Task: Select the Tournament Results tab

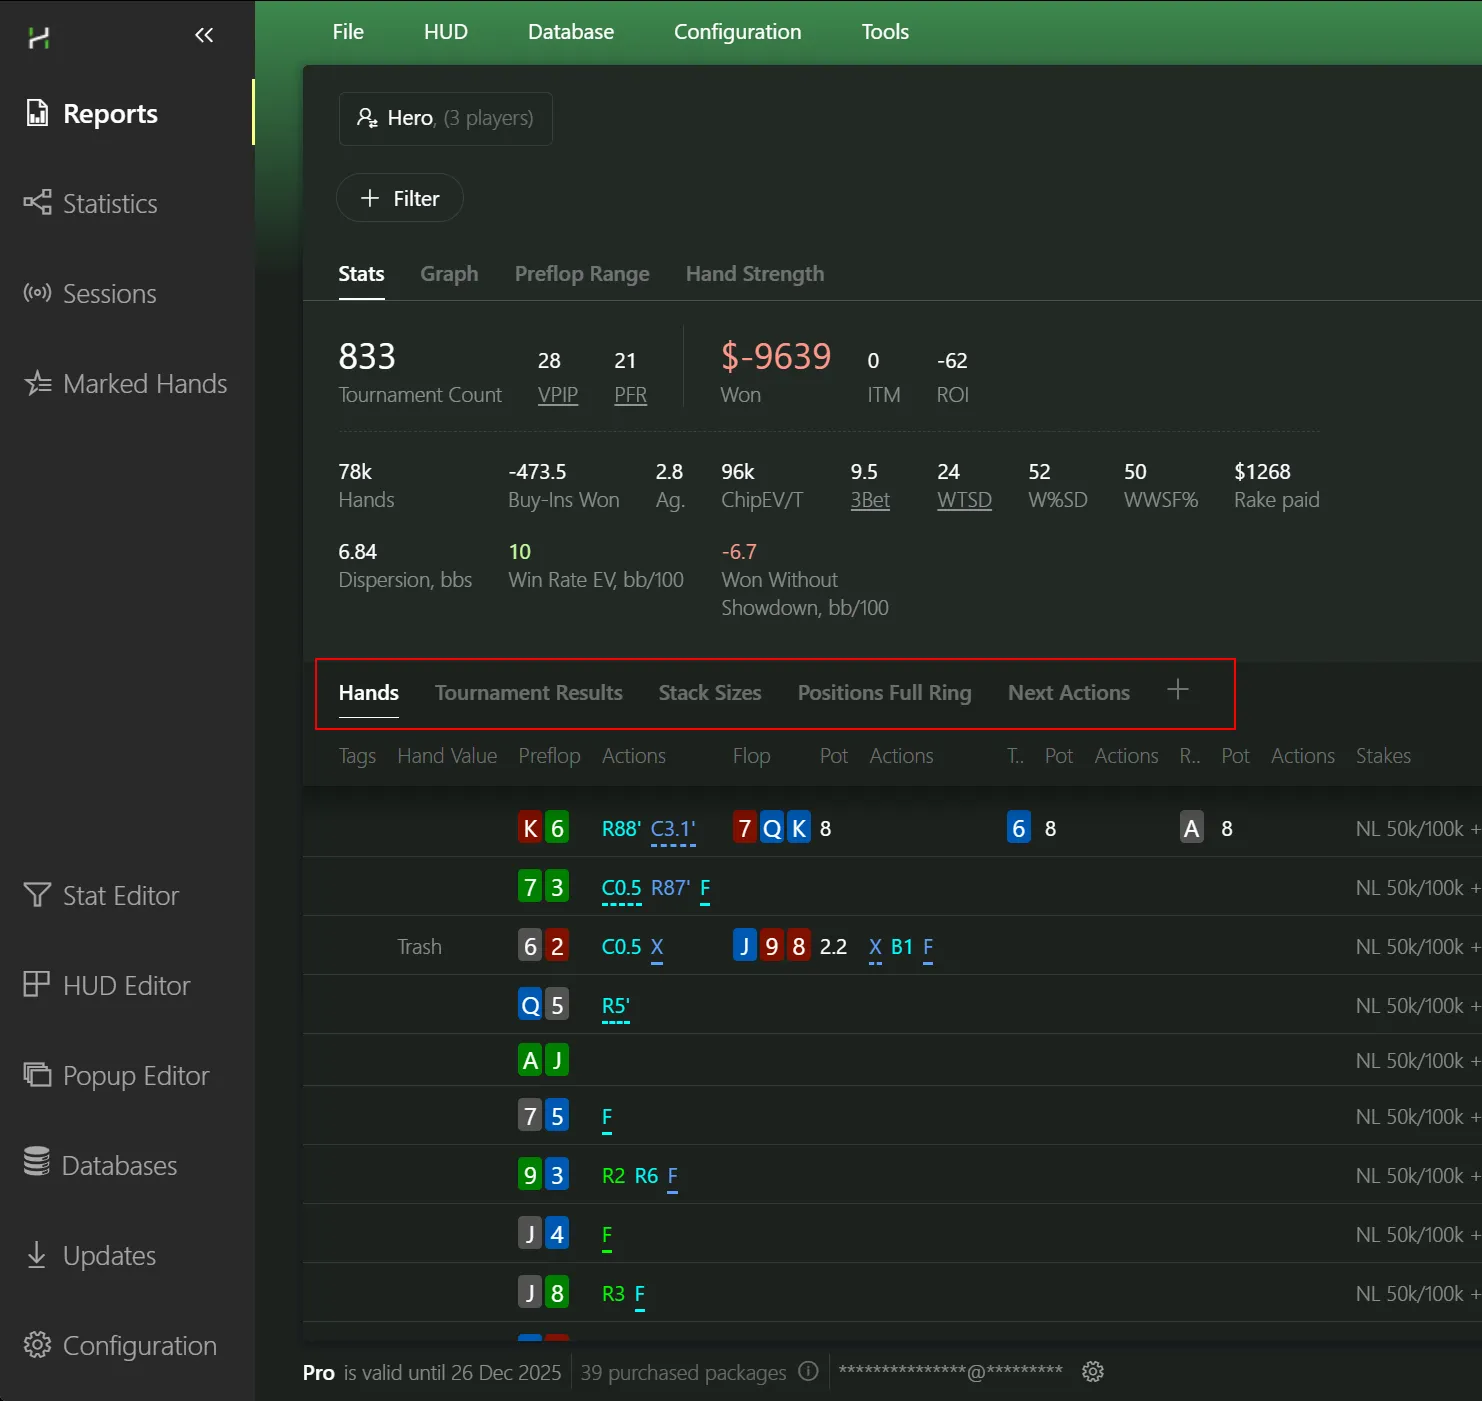Action: point(528,693)
